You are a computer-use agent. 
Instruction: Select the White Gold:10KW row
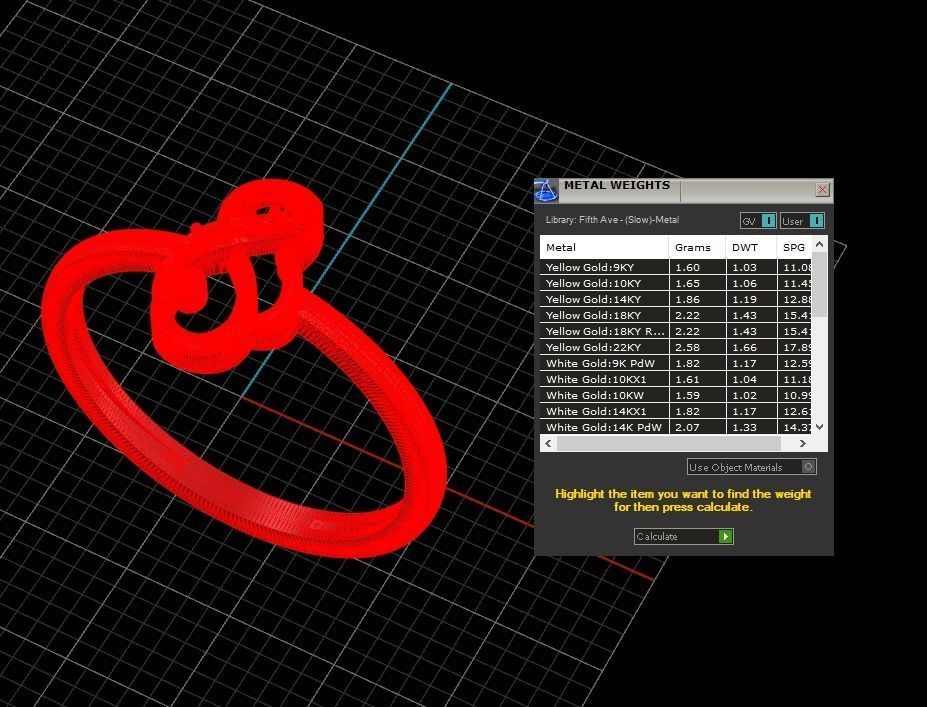coord(676,395)
